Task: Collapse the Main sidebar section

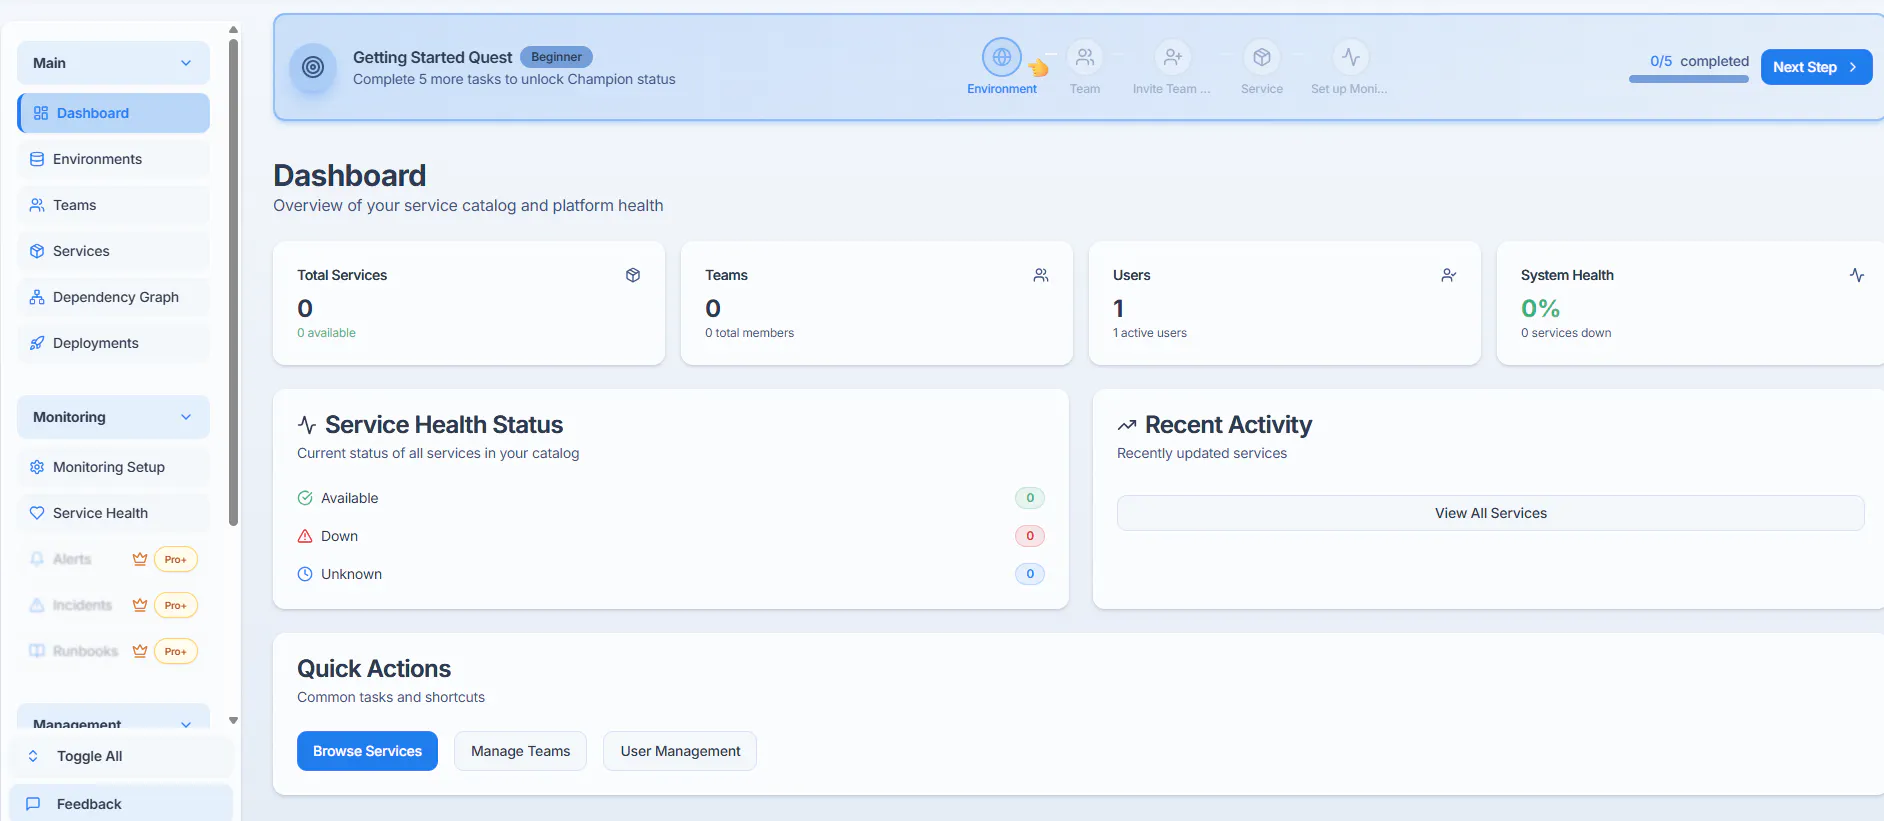Action: click(x=113, y=63)
